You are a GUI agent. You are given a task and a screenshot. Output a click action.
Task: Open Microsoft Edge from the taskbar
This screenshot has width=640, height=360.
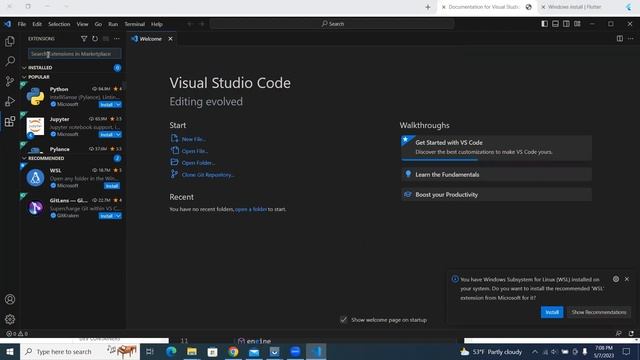point(171,351)
